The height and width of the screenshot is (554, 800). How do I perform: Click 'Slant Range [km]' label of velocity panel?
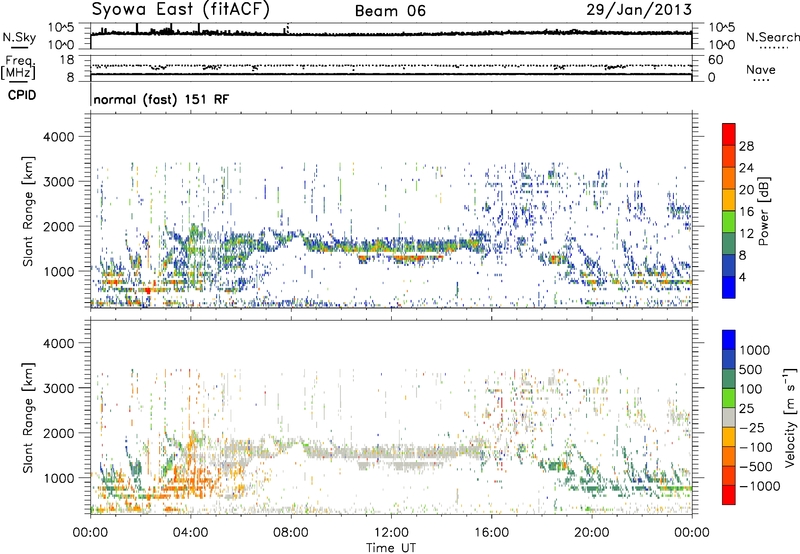click(28, 417)
